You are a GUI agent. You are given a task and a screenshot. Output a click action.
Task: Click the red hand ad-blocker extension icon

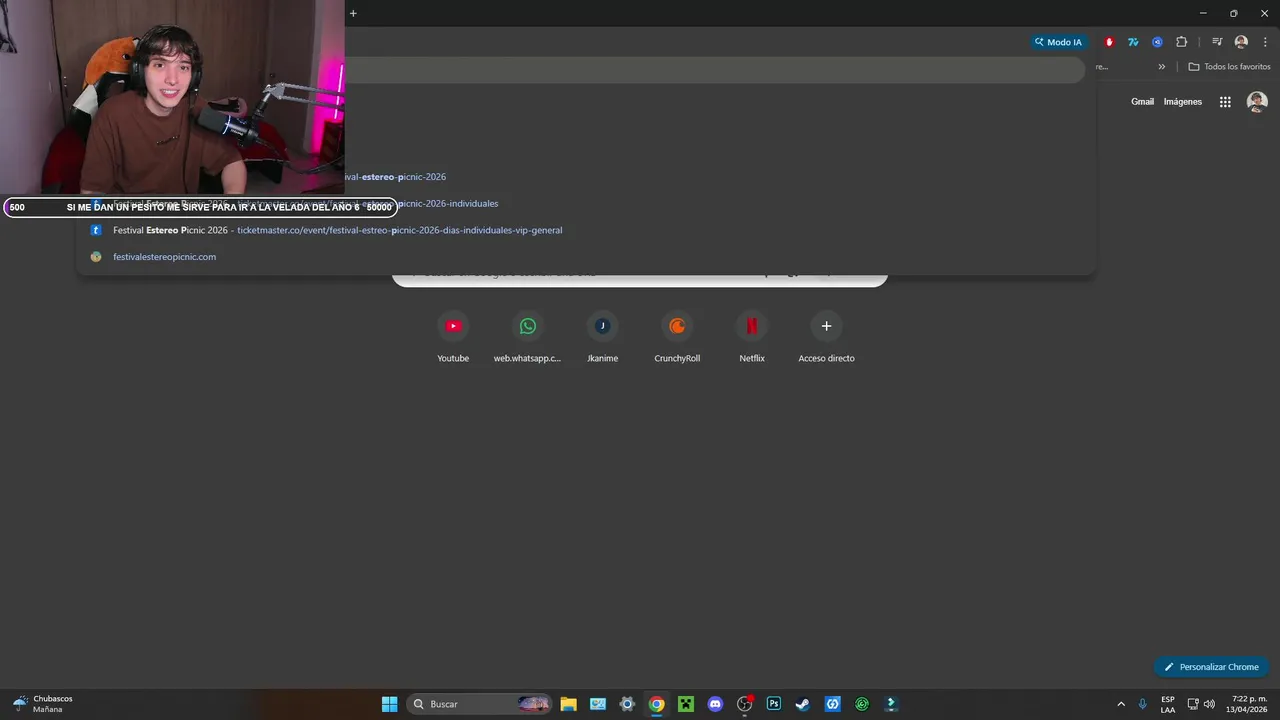pos(1109,42)
